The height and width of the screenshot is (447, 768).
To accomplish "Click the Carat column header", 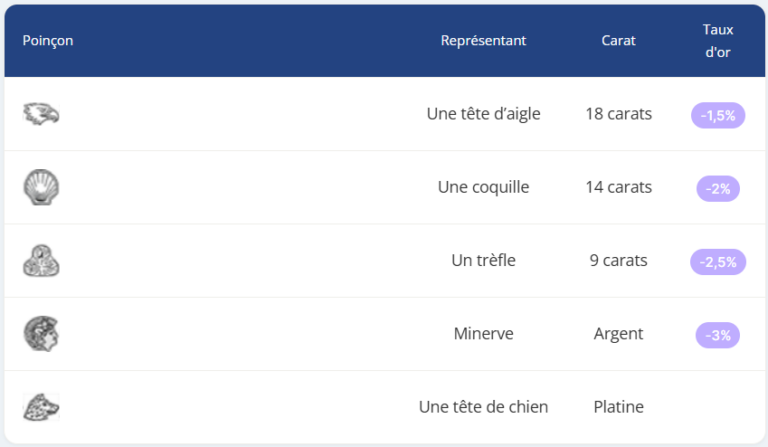I will (x=618, y=41).
